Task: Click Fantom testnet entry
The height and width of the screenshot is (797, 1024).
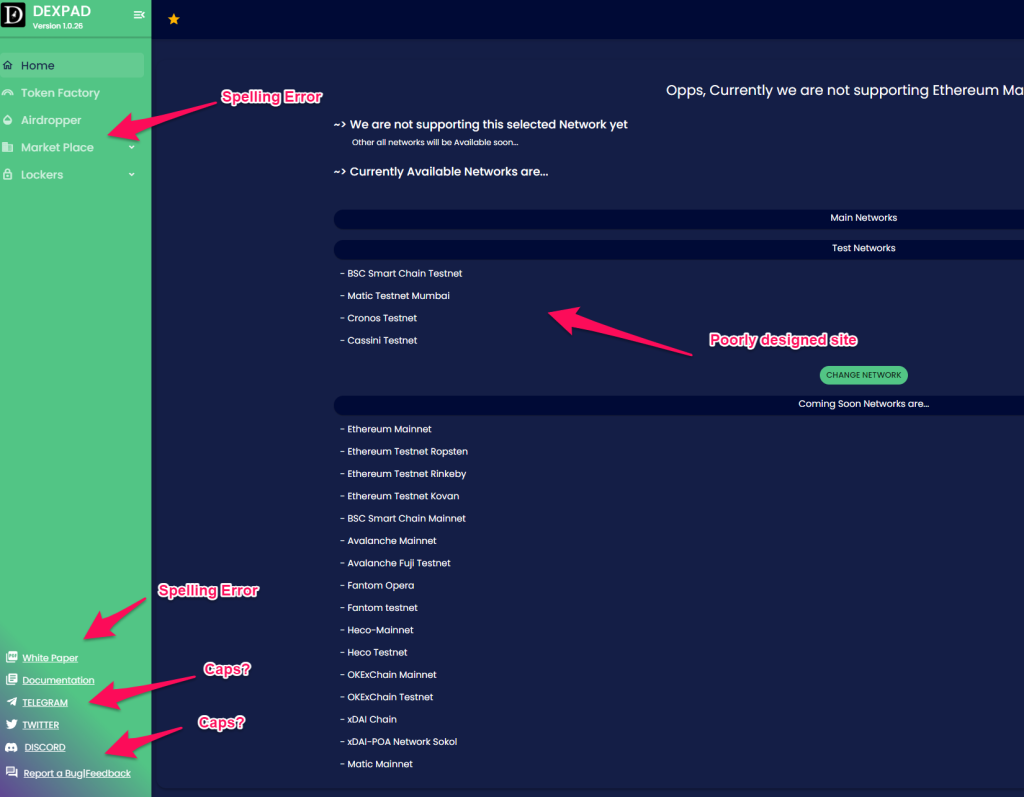Action: tap(379, 608)
